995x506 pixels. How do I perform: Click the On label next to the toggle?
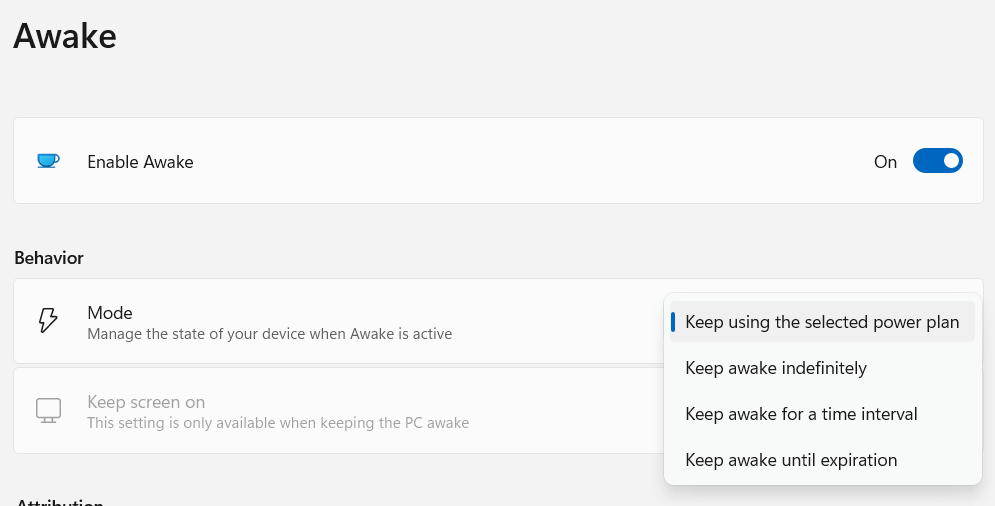pyautogui.click(x=885, y=162)
